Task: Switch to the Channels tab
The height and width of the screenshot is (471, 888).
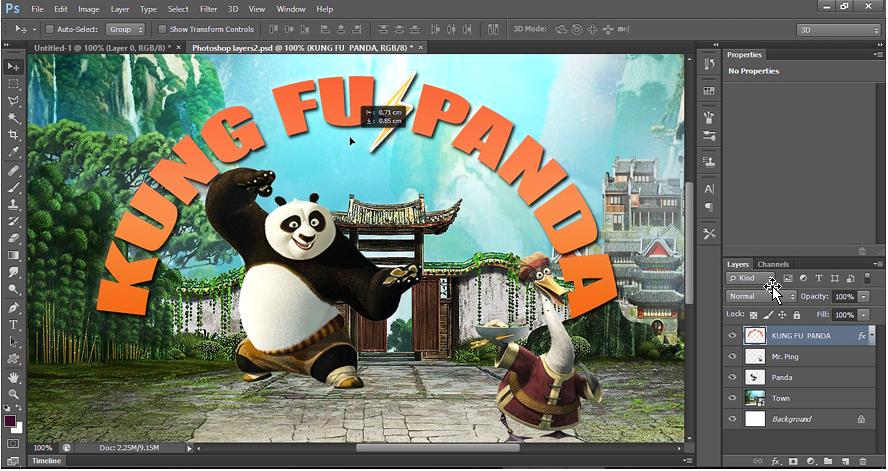Action: tap(773, 264)
